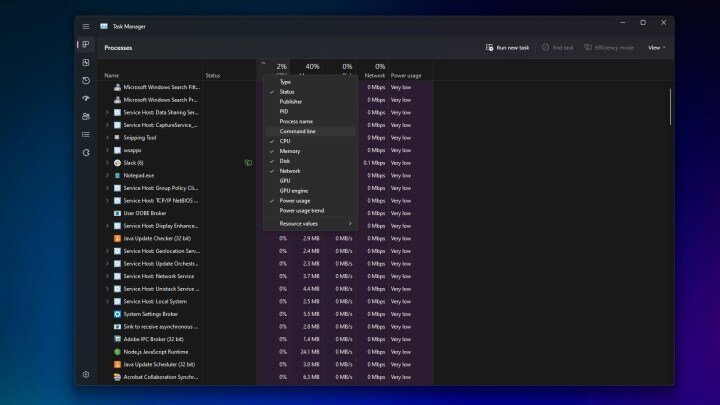Open the Performance page in sidebar
720x405 pixels.
click(x=86, y=62)
